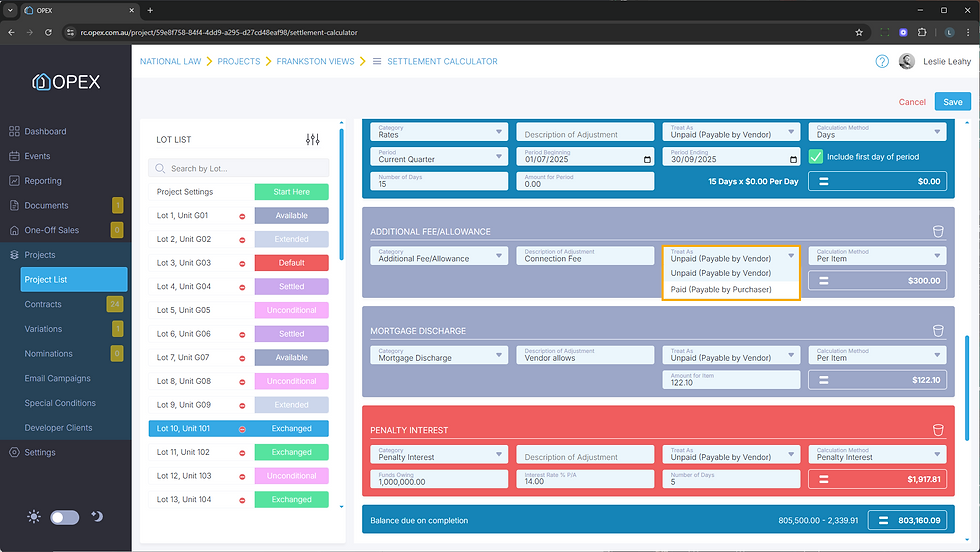The height and width of the screenshot is (552, 980).
Task: Open Additional Fee/Allowance Category dropdown
Action: tap(439, 256)
